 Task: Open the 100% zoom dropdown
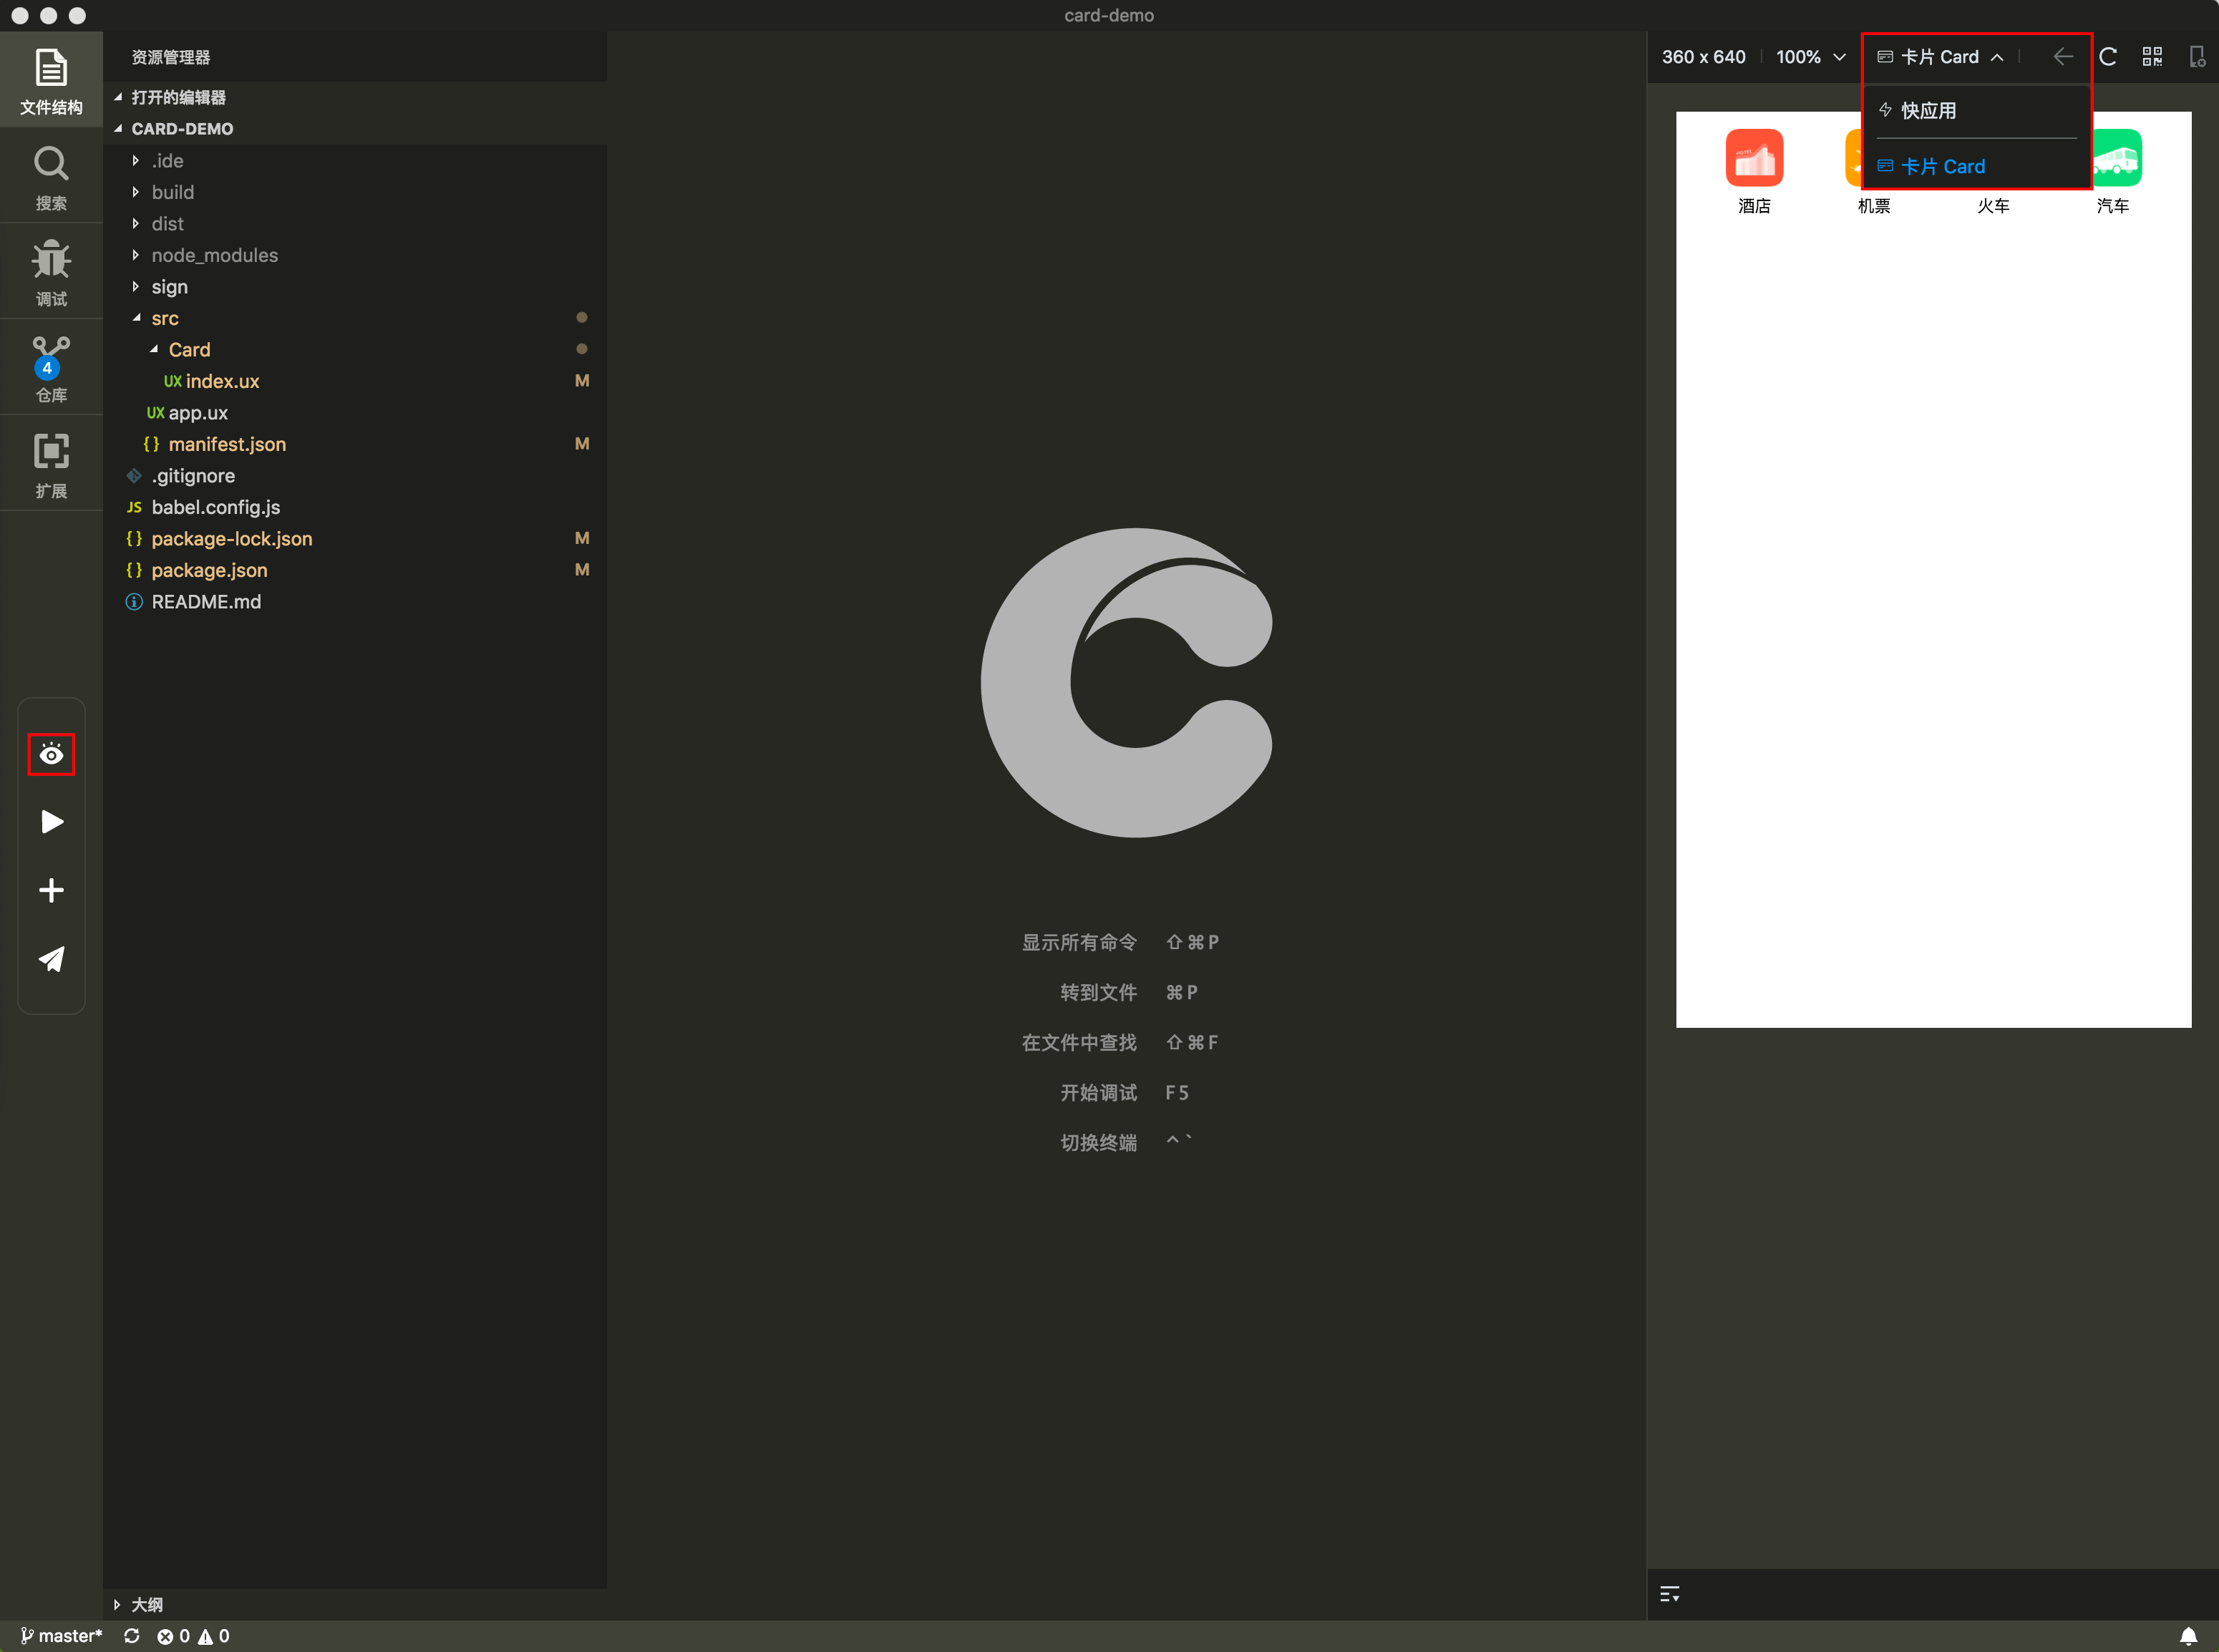[x=1810, y=57]
